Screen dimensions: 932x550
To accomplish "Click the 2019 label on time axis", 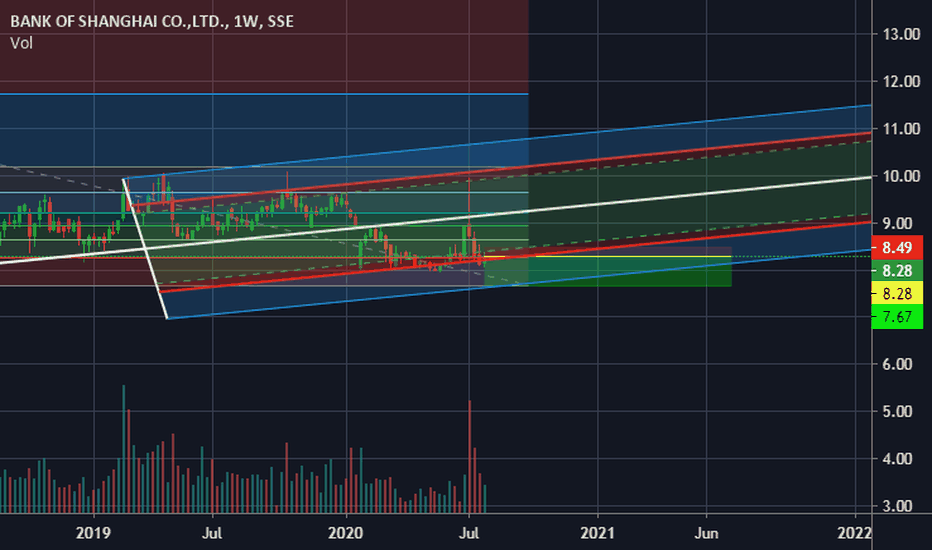I will pyautogui.click(x=93, y=533).
